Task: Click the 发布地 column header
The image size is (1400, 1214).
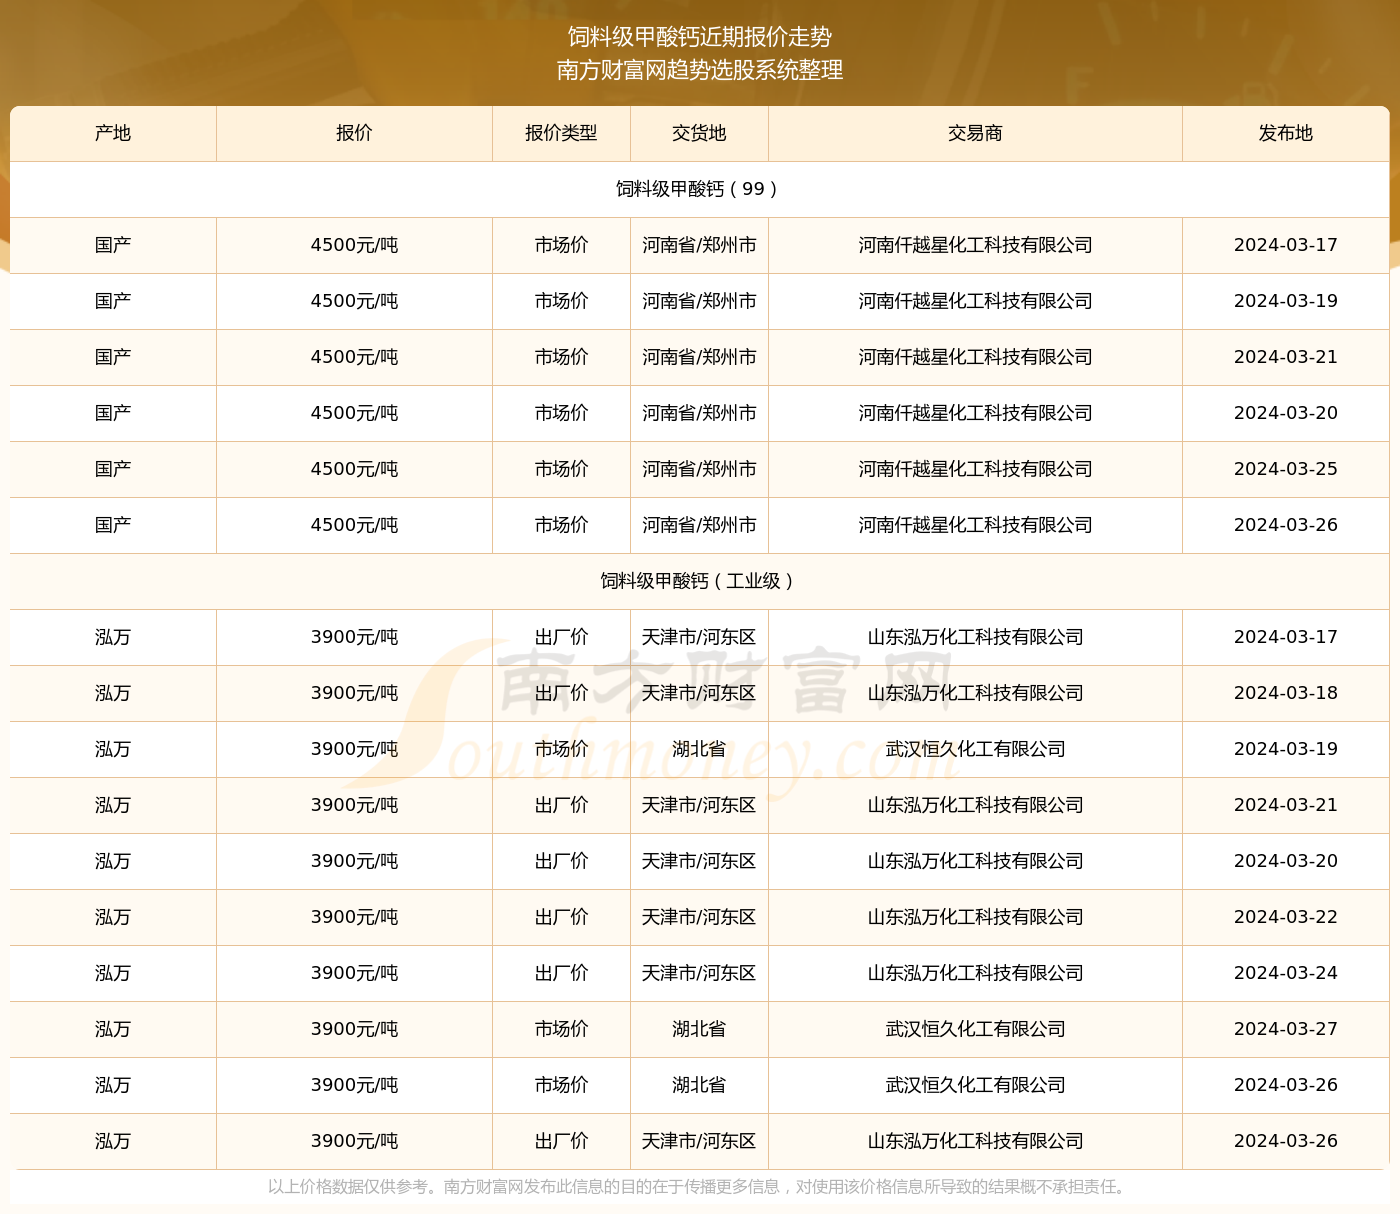Action: (1286, 133)
